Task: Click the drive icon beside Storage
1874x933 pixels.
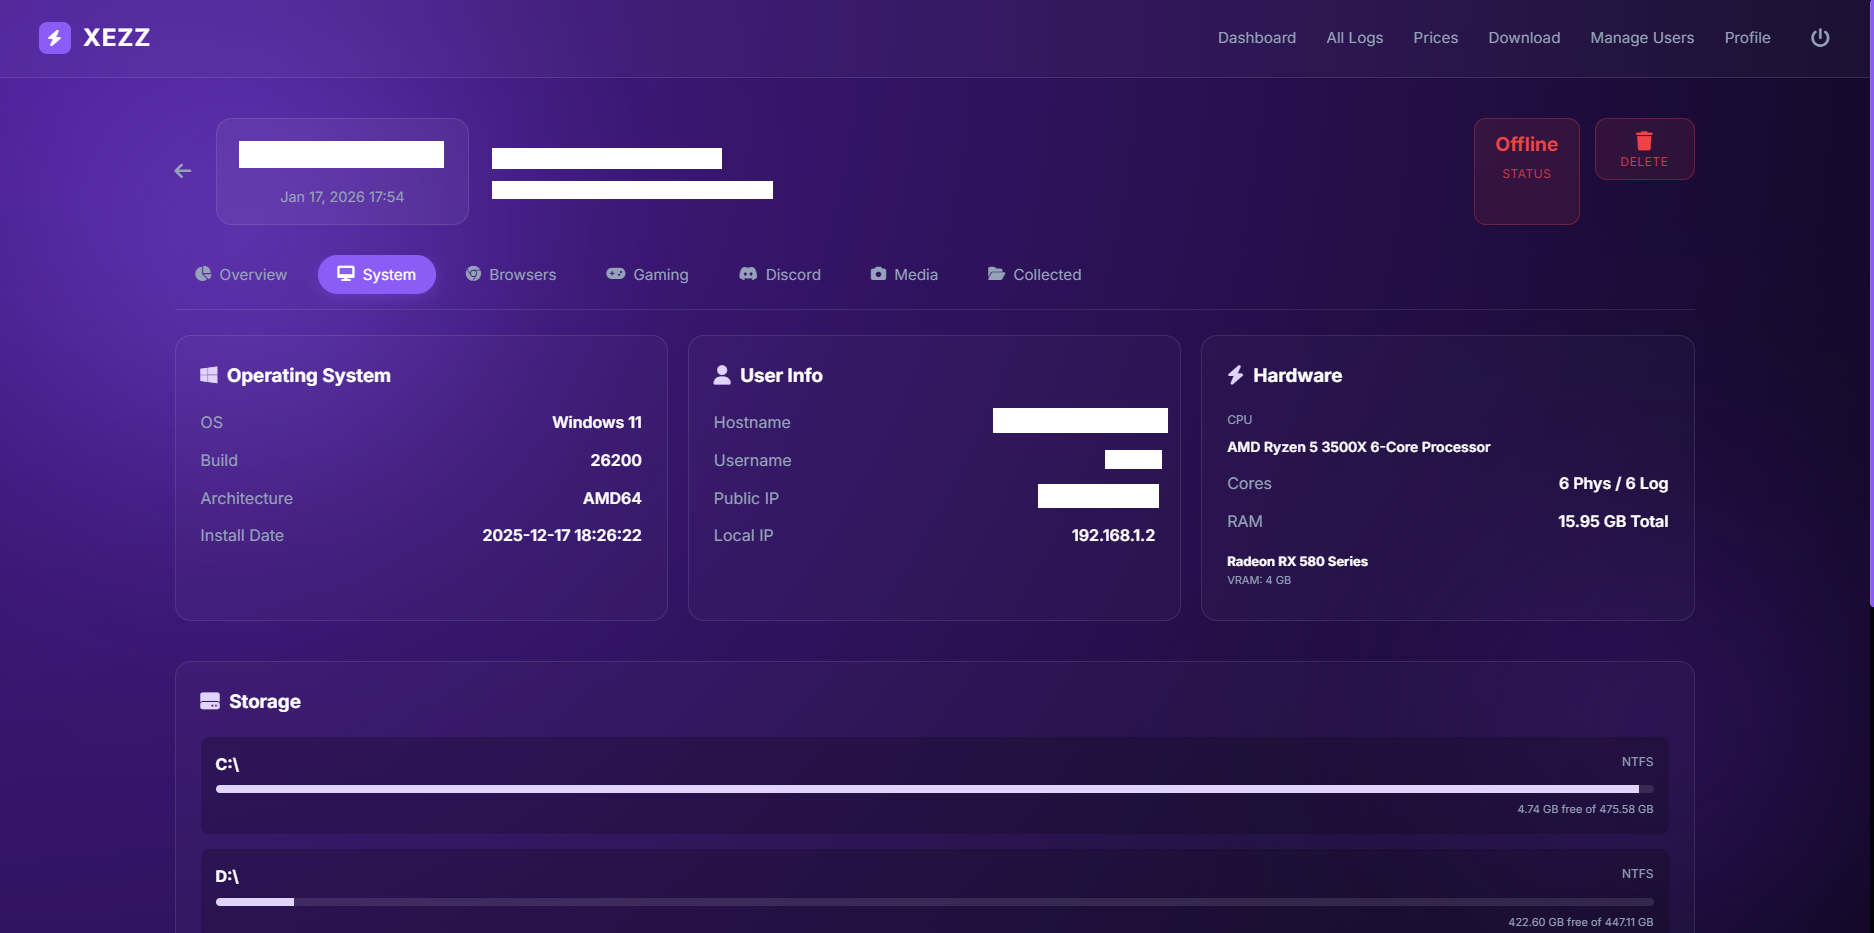Action: [210, 701]
